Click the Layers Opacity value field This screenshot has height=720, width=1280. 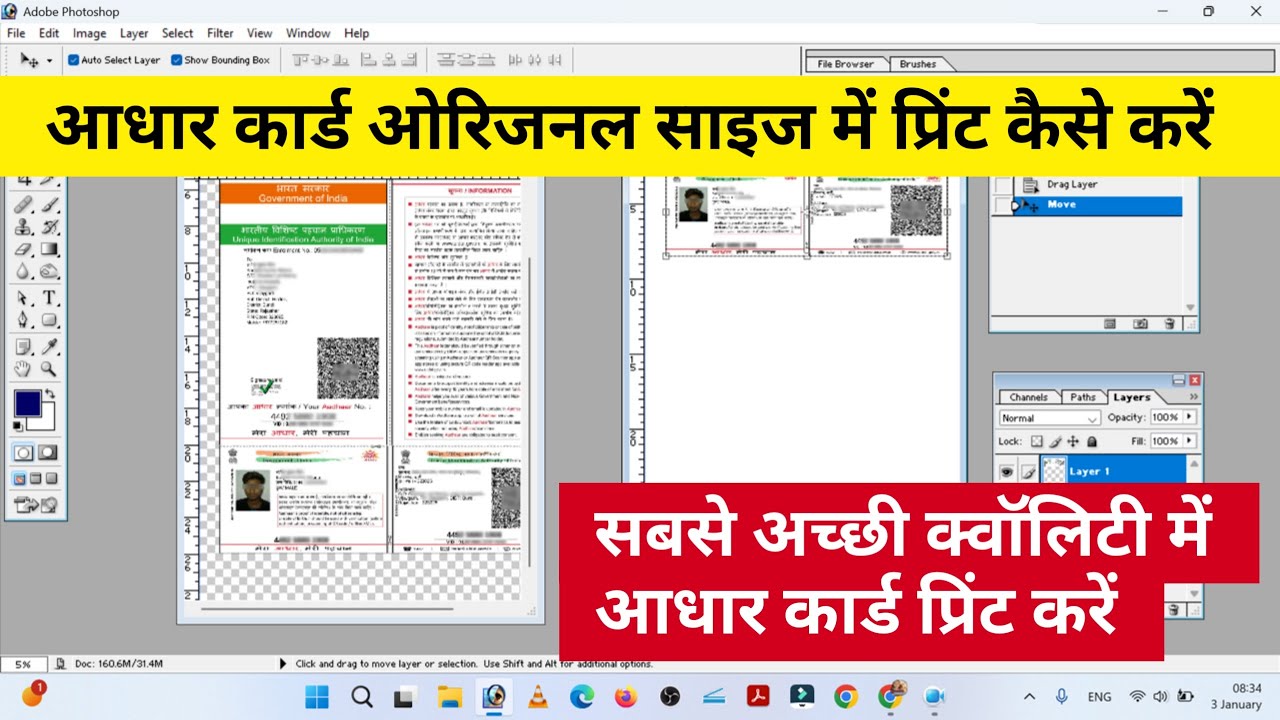coord(1166,417)
